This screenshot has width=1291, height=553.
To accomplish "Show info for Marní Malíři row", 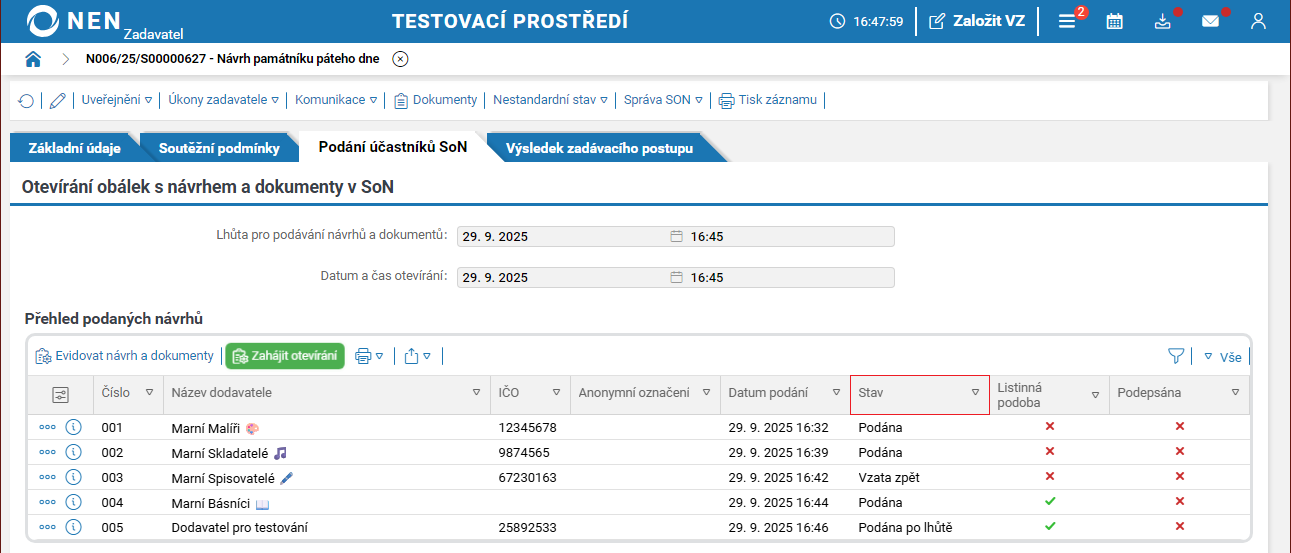I will (73, 427).
